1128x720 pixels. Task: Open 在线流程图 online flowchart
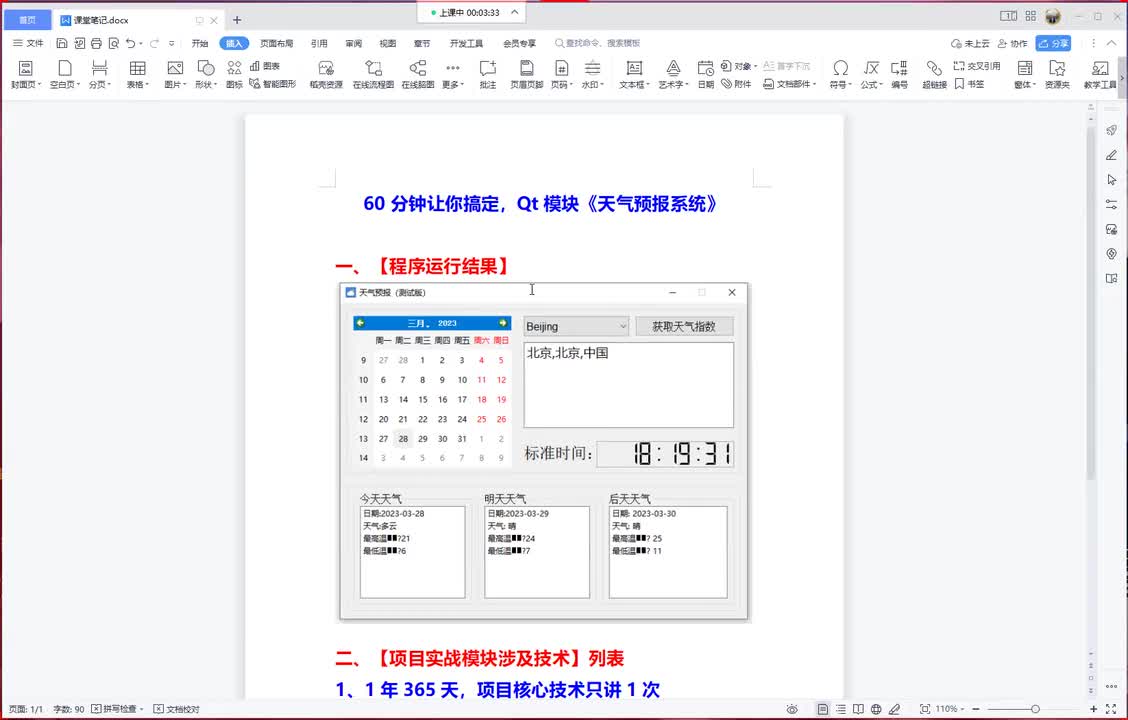coord(373,74)
